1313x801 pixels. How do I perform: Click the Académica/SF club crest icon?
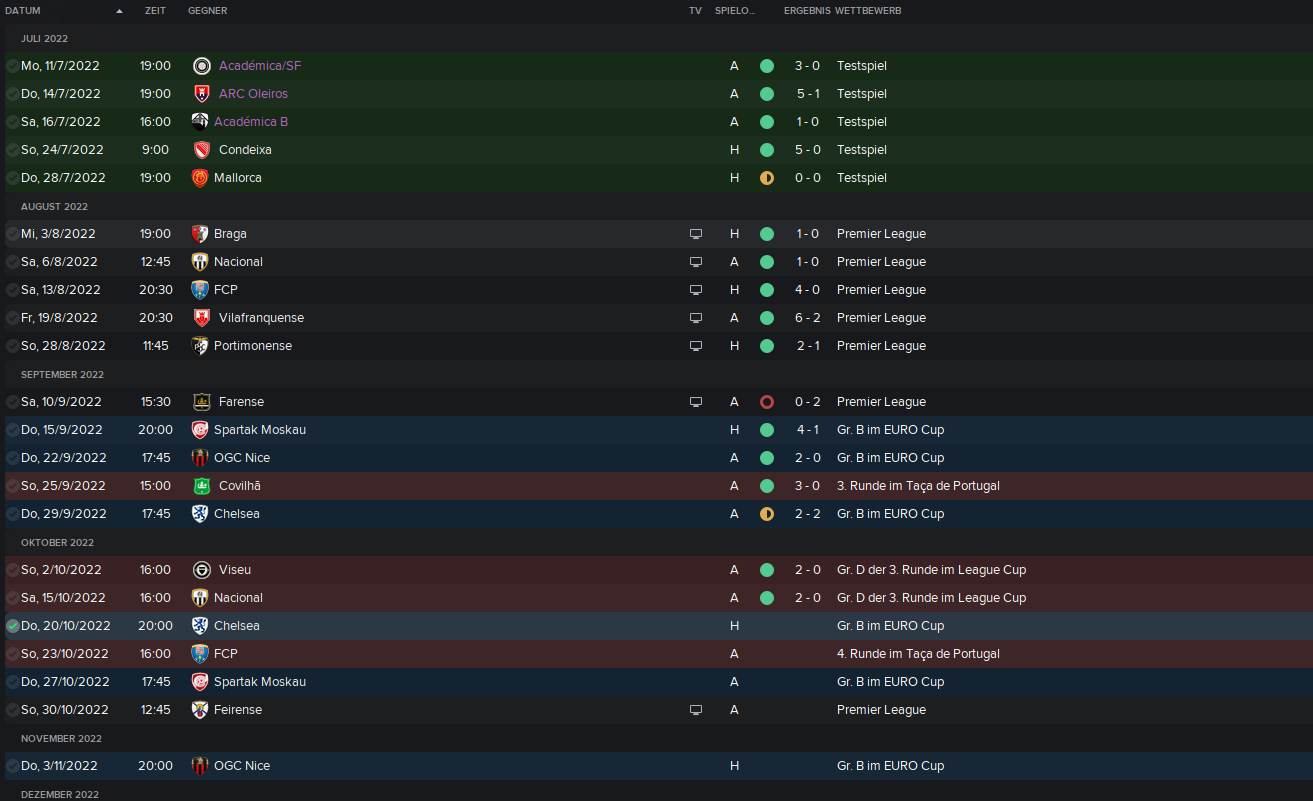201,66
